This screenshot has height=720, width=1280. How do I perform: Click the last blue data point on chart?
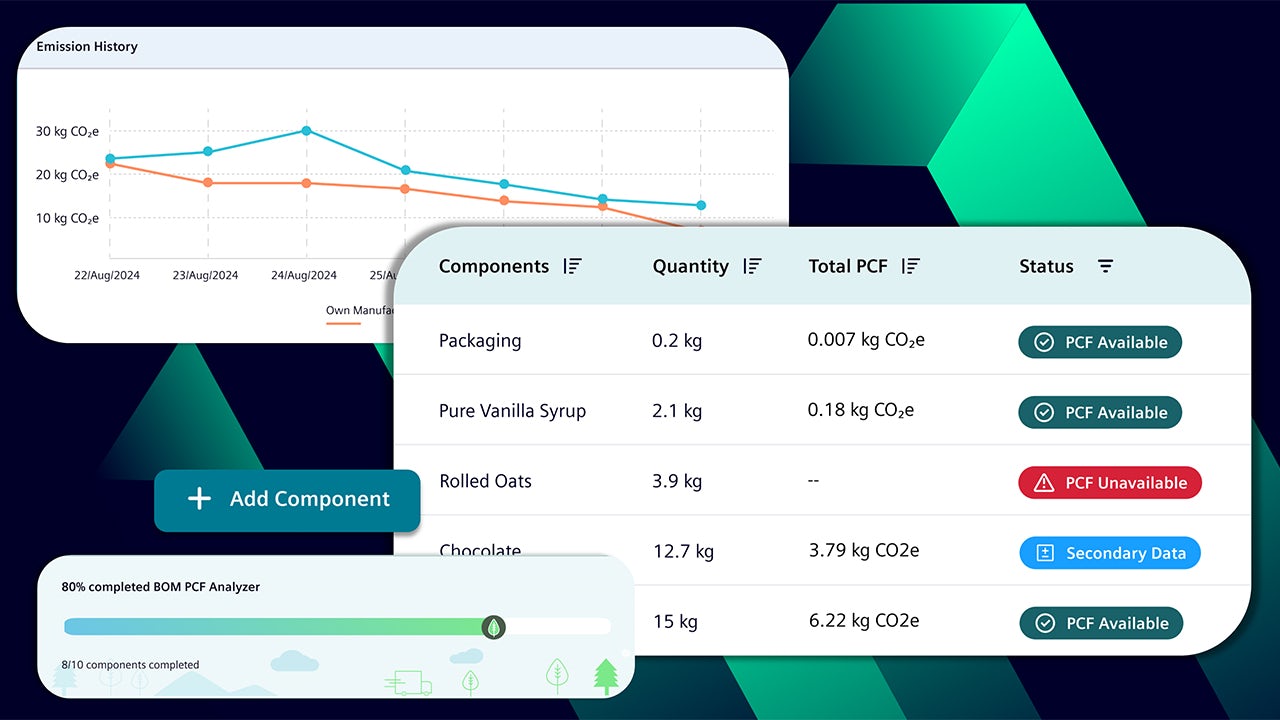701,205
